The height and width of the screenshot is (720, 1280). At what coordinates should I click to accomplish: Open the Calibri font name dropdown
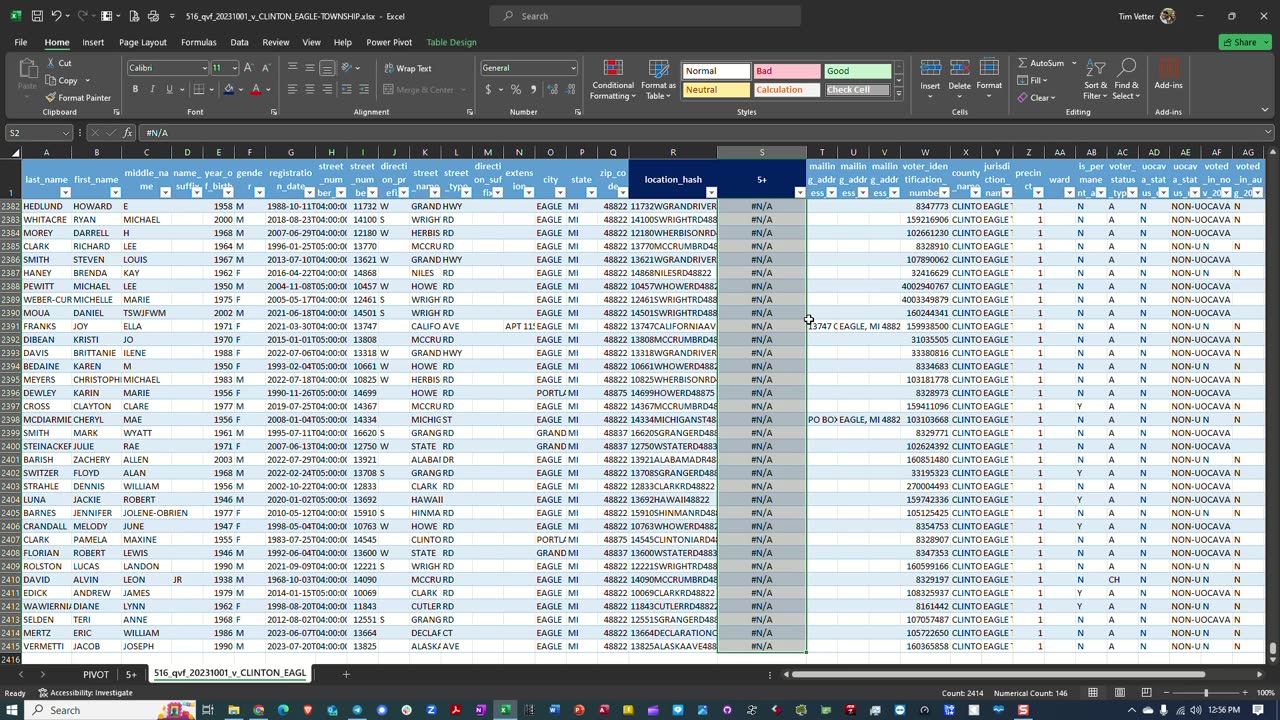[204, 68]
